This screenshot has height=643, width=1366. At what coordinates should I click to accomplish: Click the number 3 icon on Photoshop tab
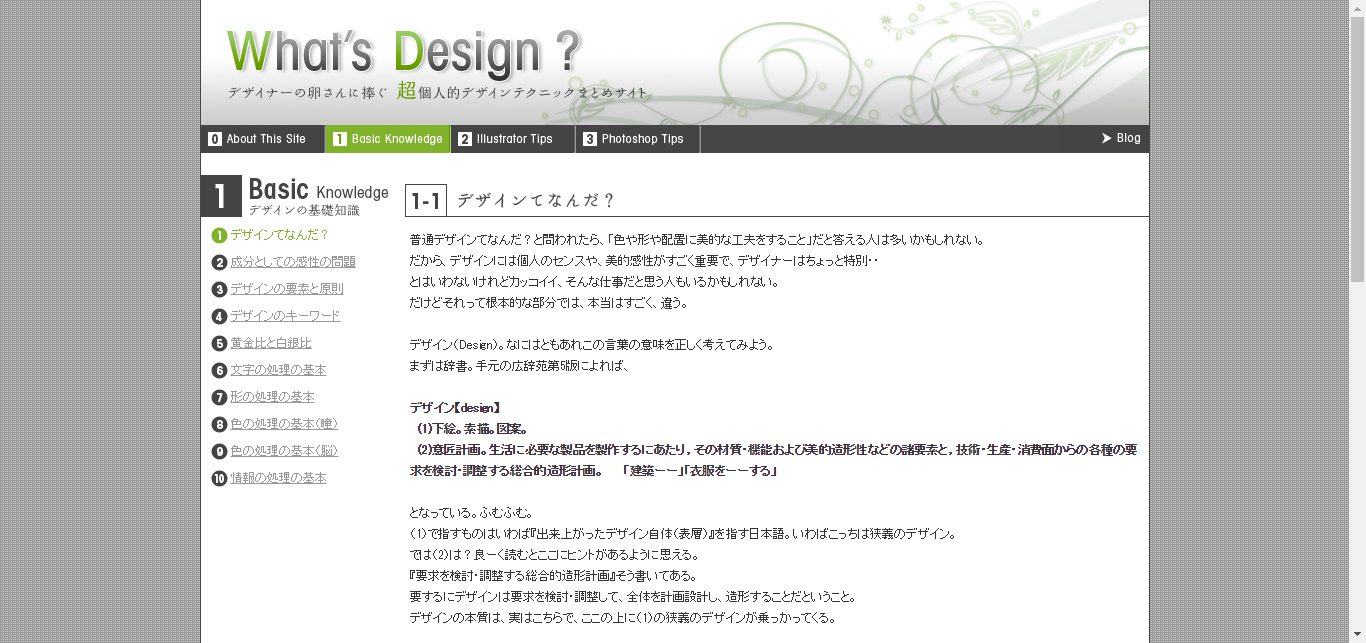[590, 139]
